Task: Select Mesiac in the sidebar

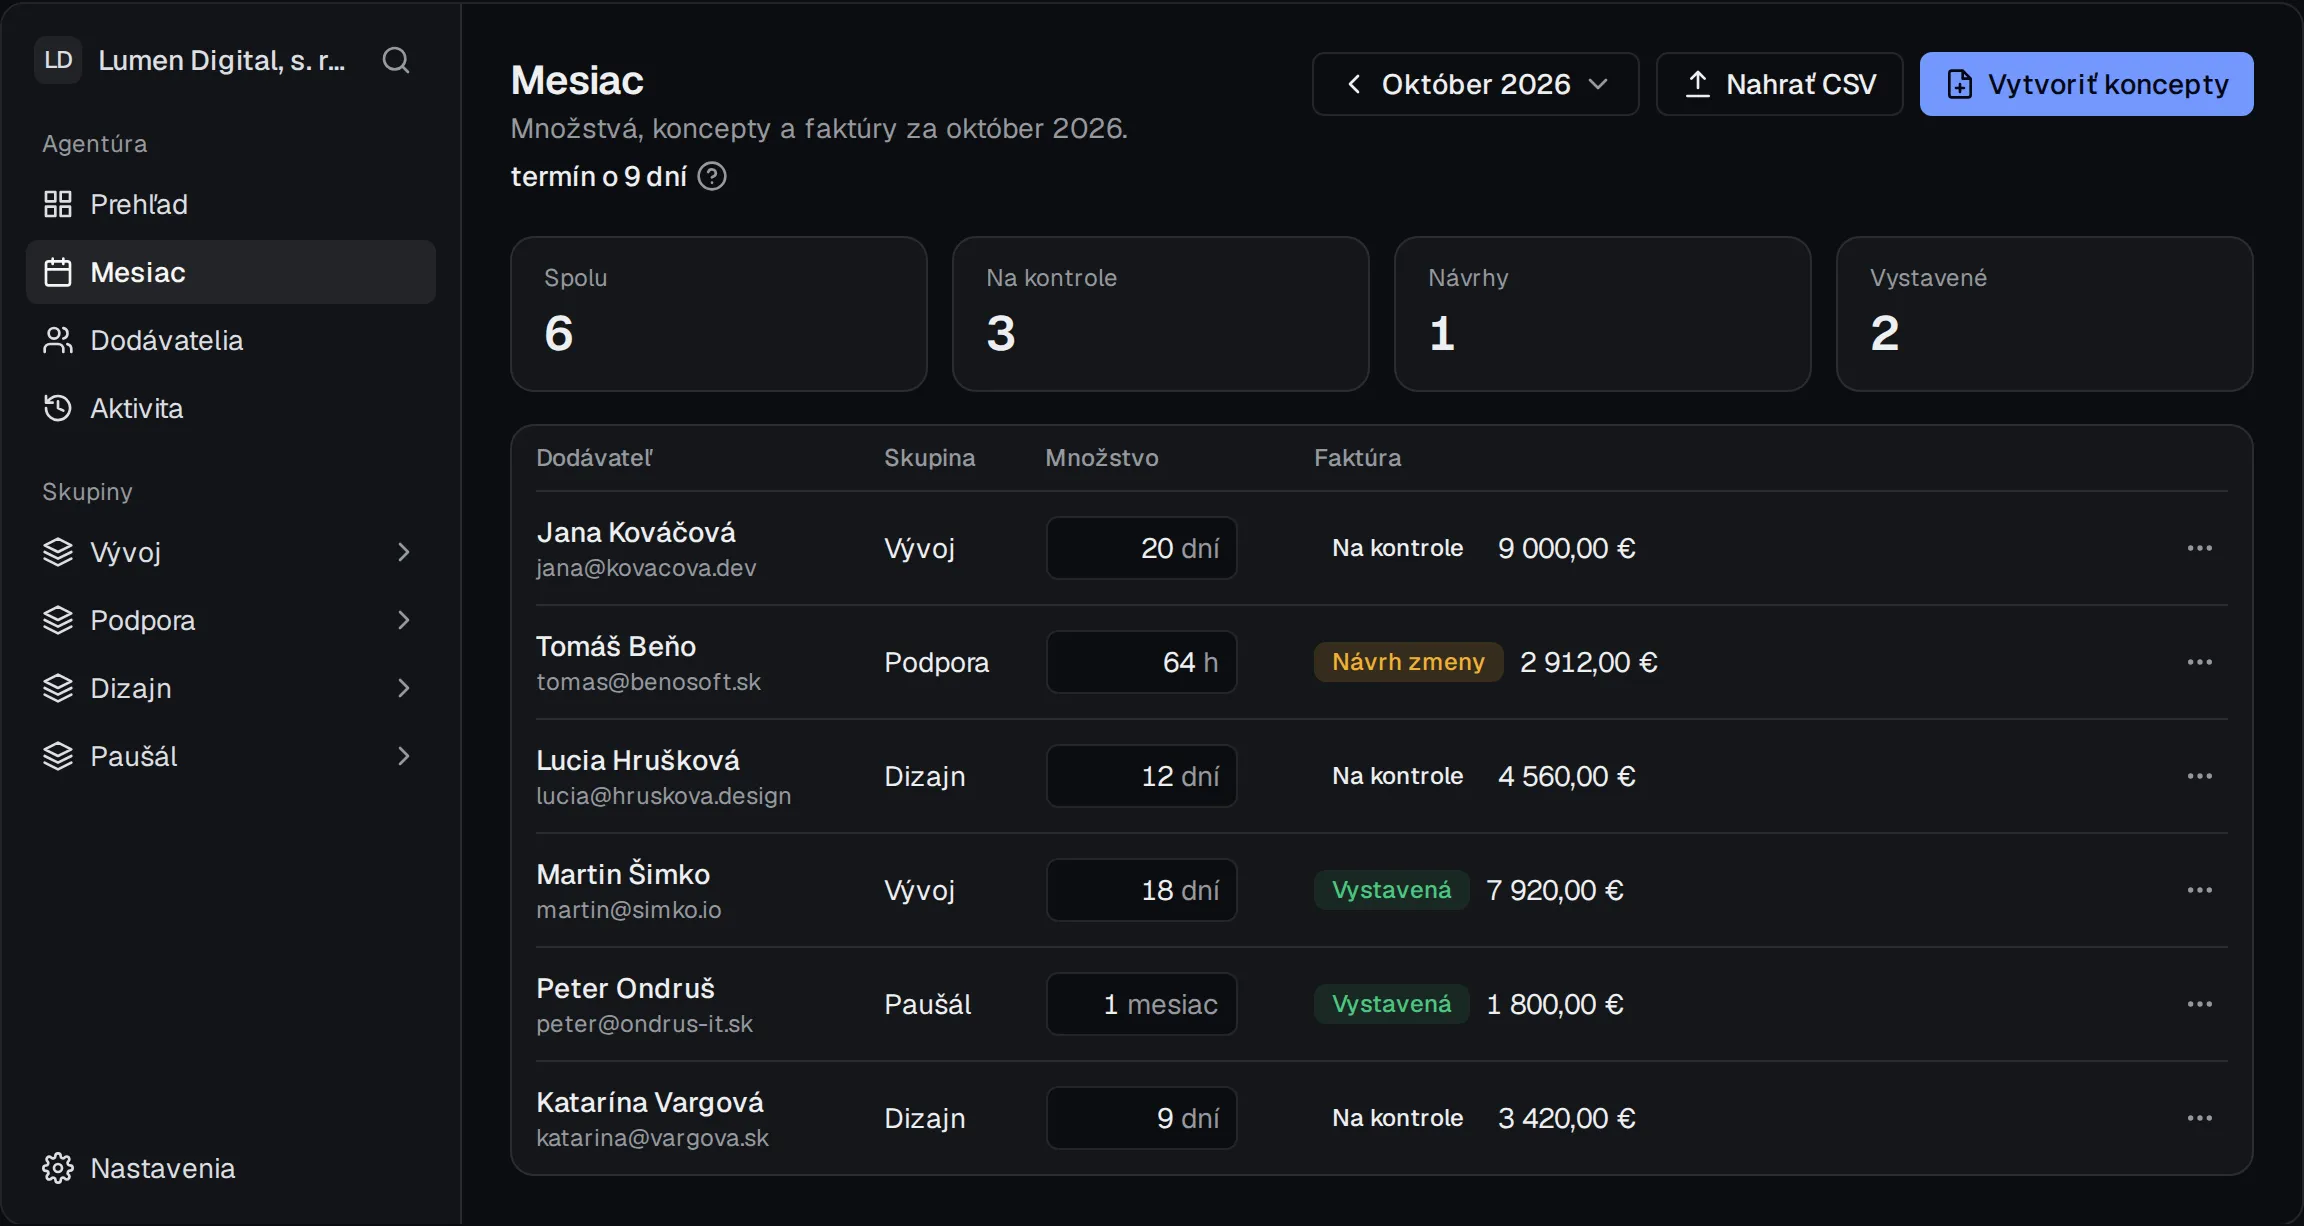Action: pos(231,272)
